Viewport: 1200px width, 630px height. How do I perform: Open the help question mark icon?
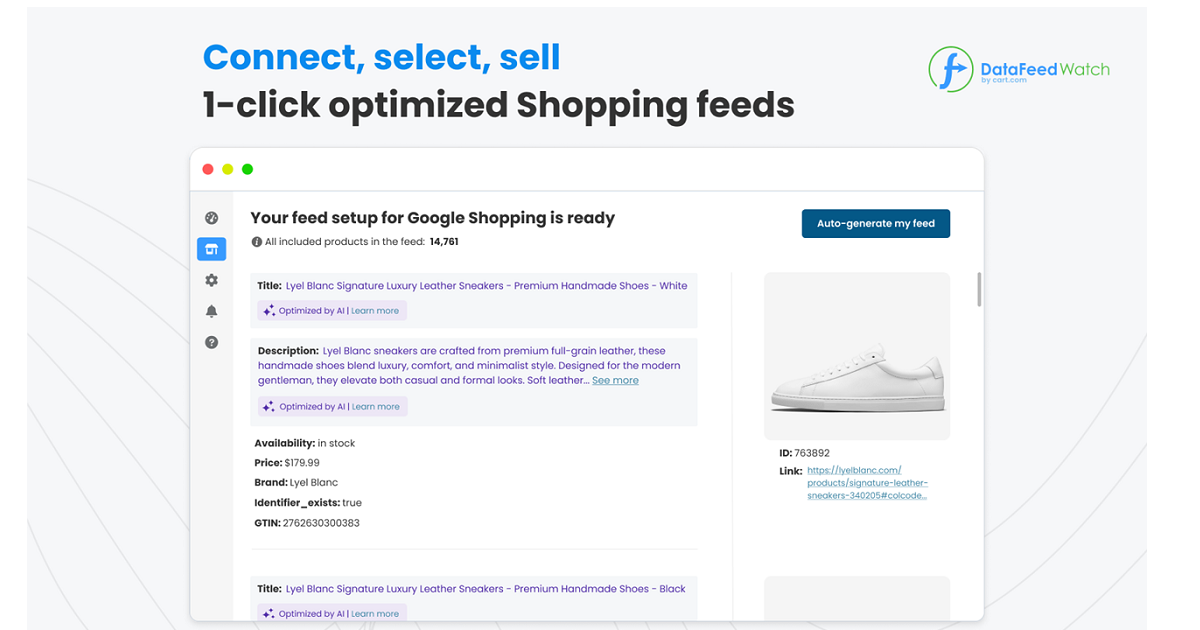(x=211, y=342)
